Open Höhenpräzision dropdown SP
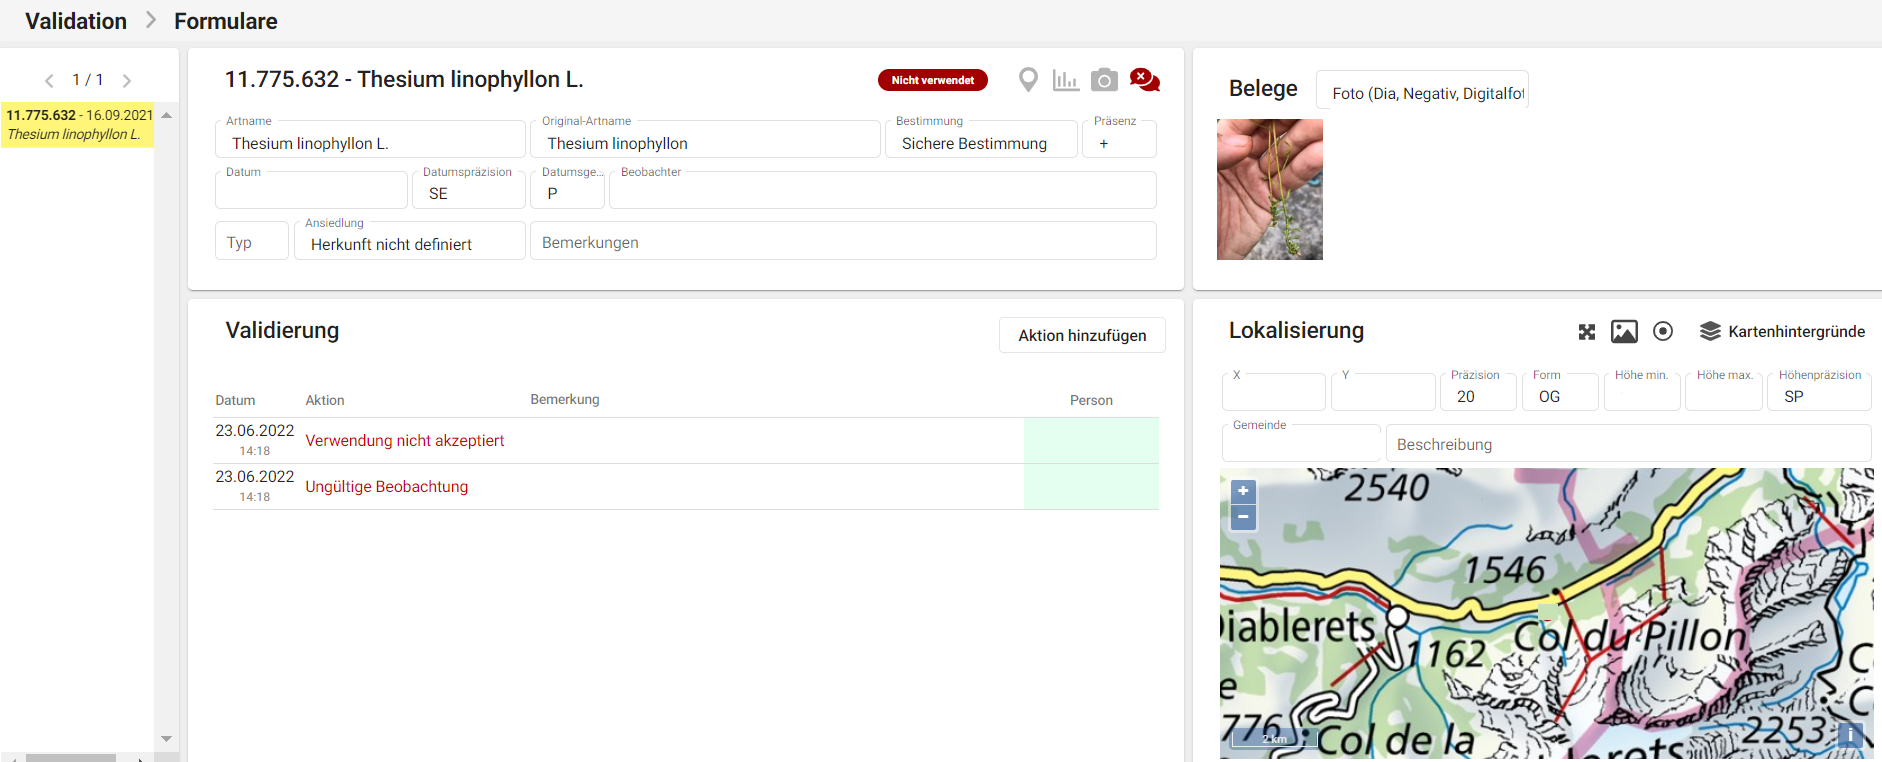This screenshot has height=762, width=1882. 1820,392
